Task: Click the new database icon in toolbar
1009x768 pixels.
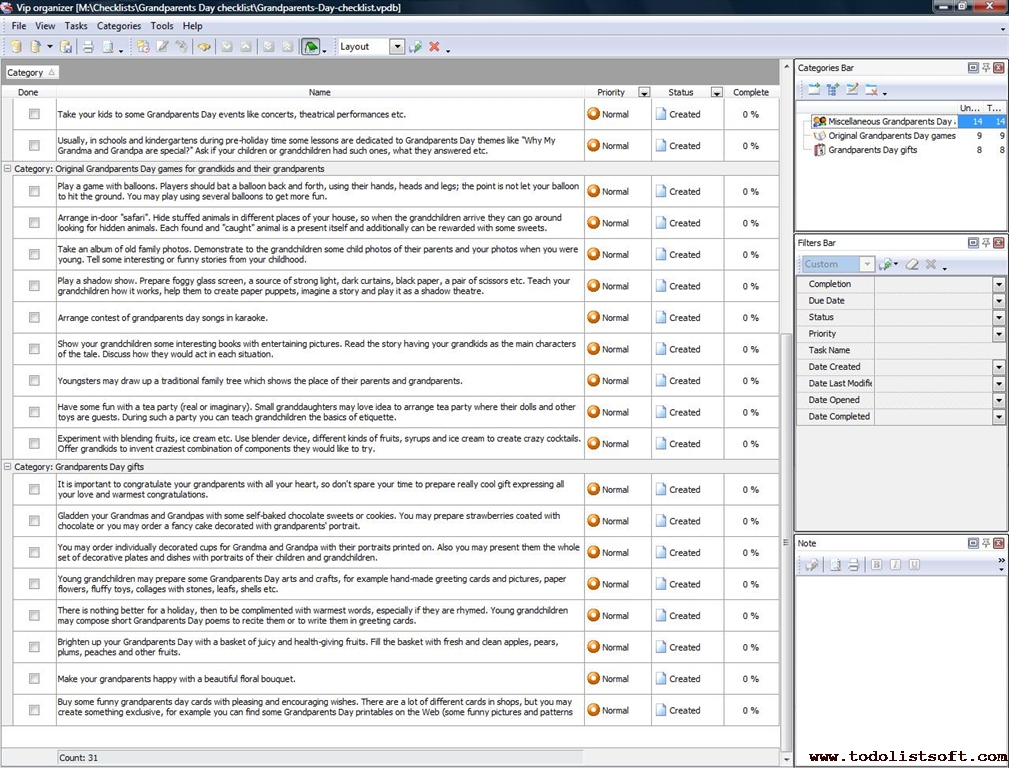Action: (x=16, y=47)
